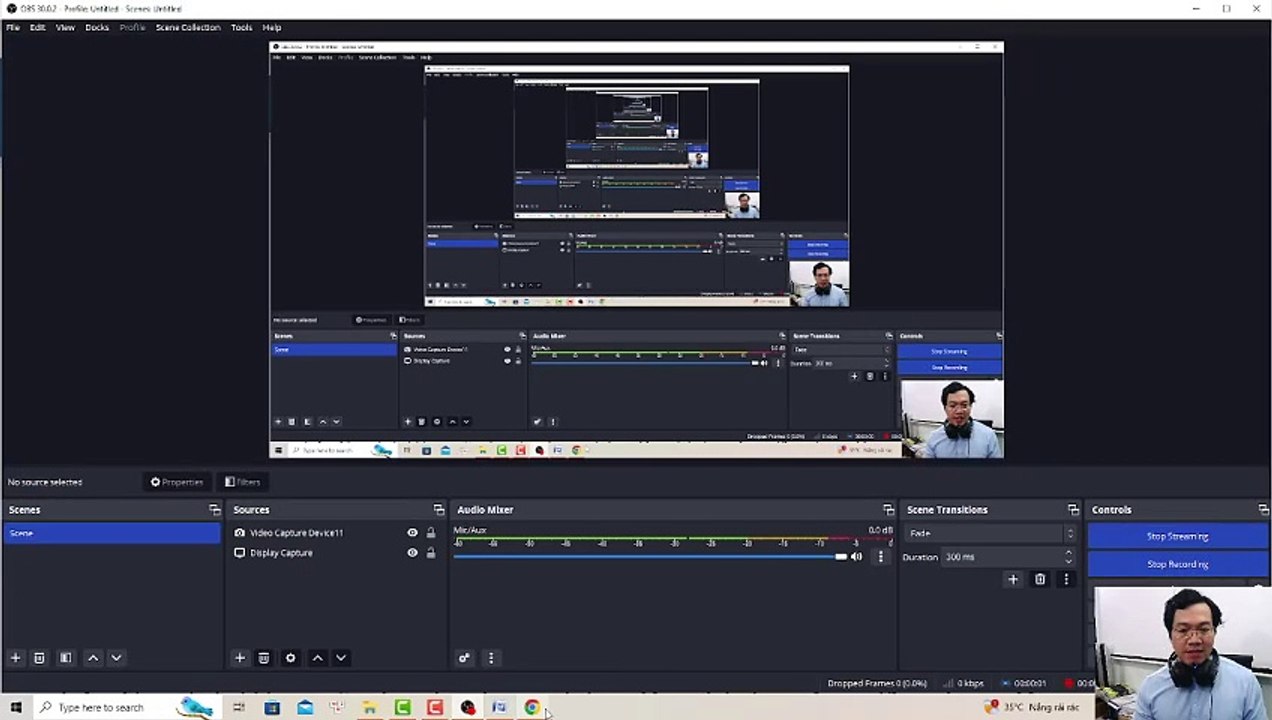Undock the Scene Transitions panel
The height and width of the screenshot is (720, 1272).
pyautogui.click(x=1073, y=510)
